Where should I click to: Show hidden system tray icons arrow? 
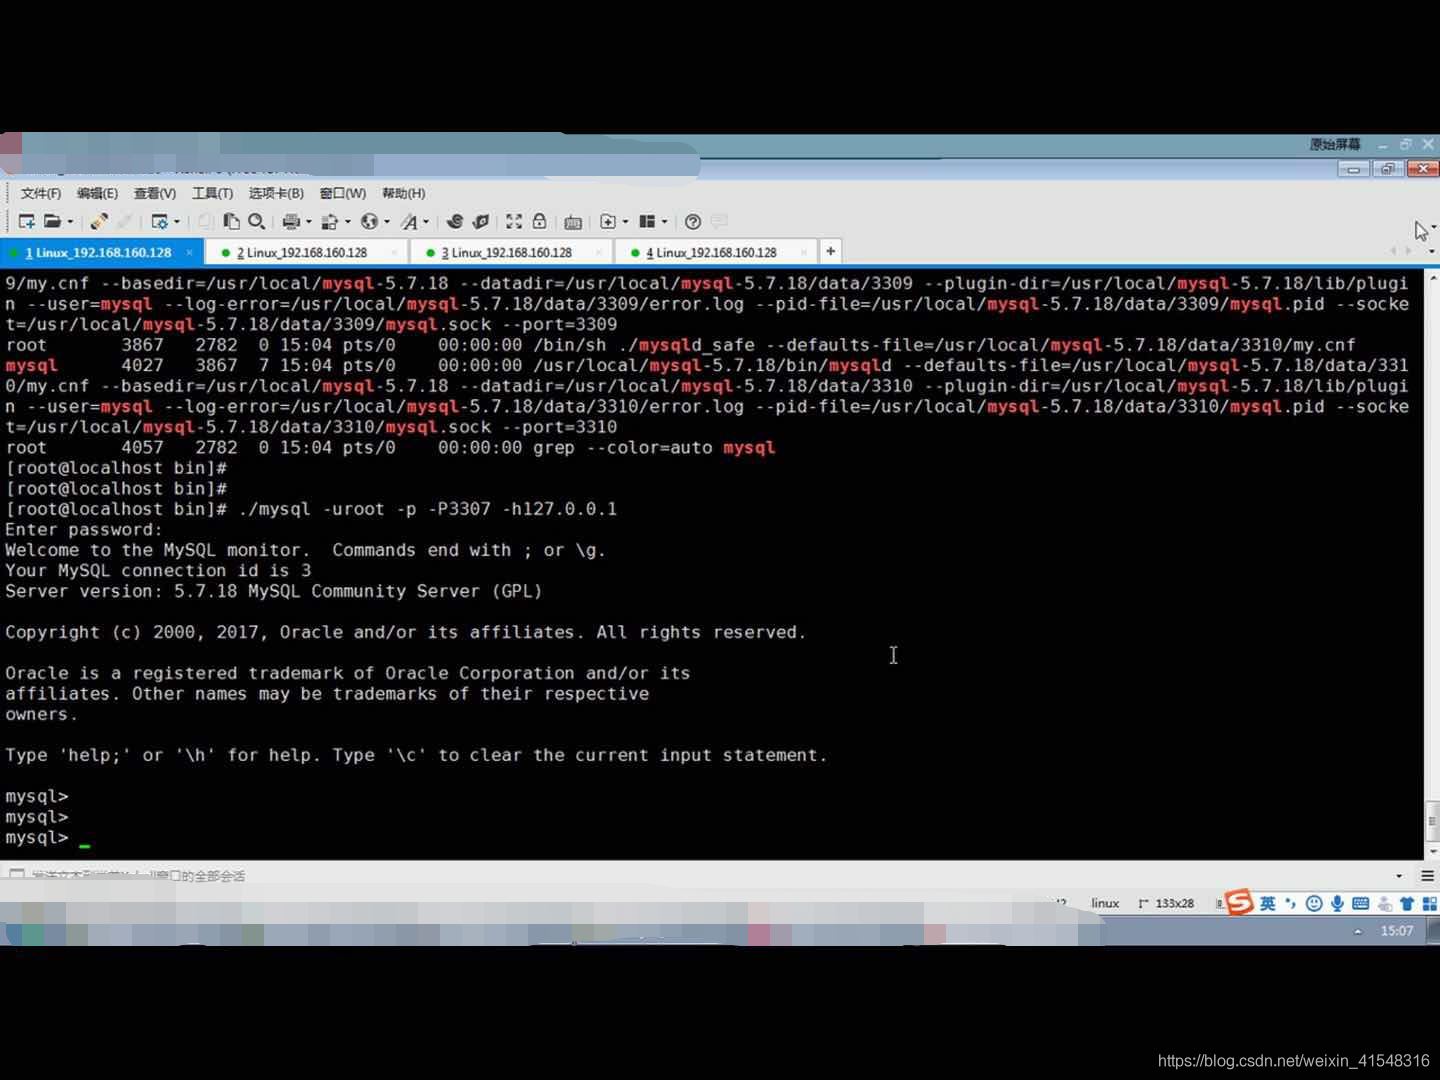pyautogui.click(x=1357, y=931)
